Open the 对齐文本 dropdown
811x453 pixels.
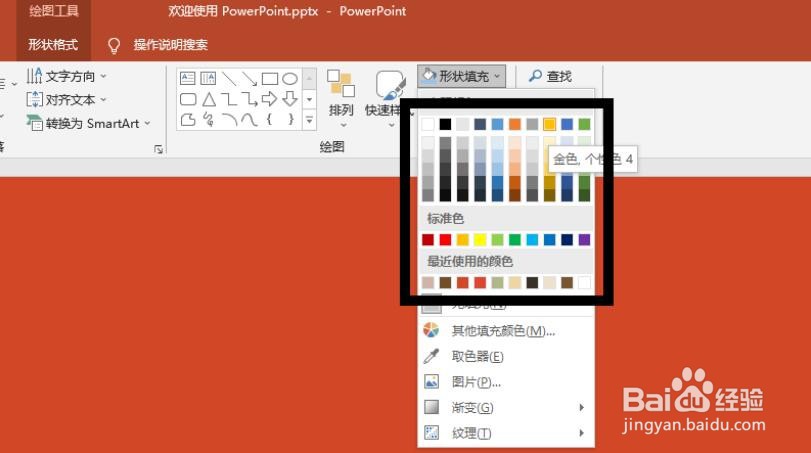coord(66,99)
